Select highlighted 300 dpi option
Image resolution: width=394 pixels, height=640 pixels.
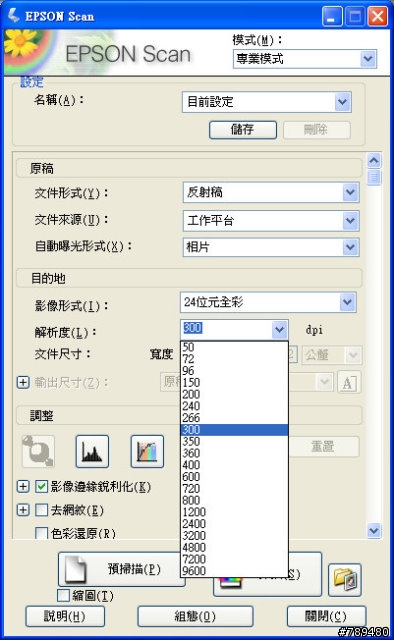(234, 430)
